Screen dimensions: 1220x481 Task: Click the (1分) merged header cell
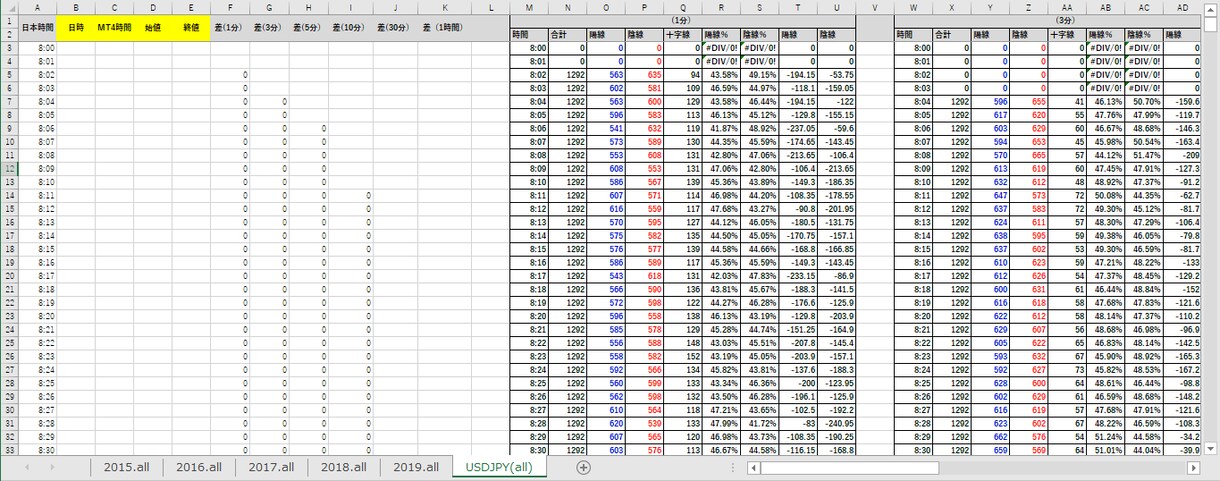[x=682, y=20]
